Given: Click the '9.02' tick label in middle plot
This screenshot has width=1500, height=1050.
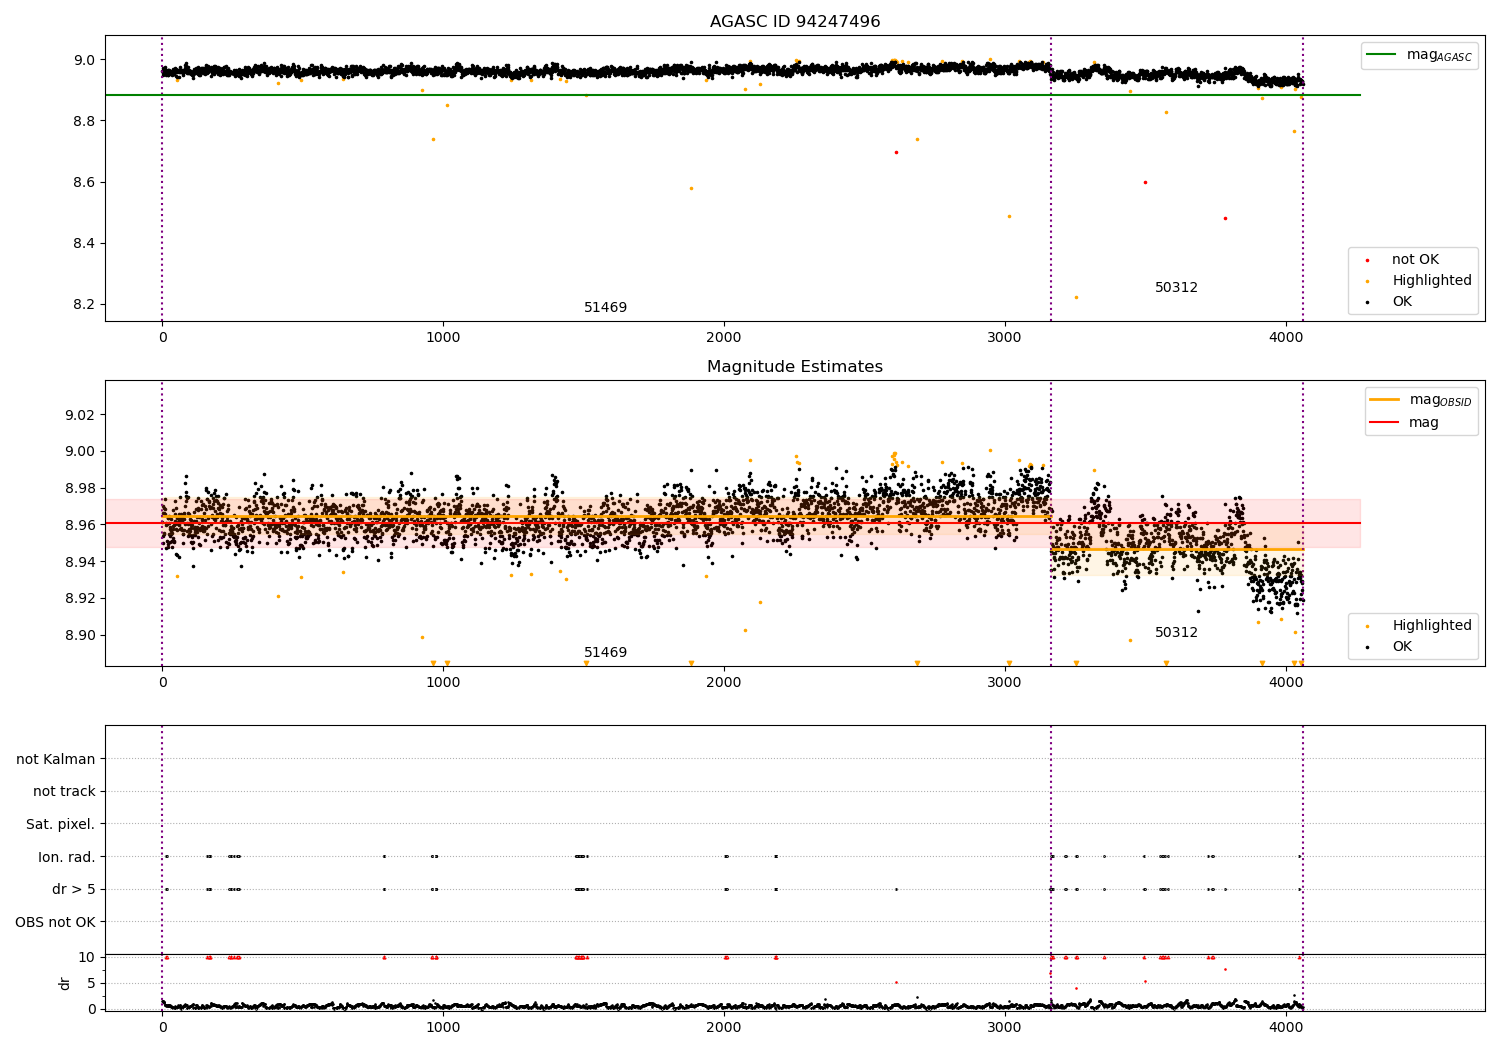Looking at the screenshot, I should coord(81,415).
